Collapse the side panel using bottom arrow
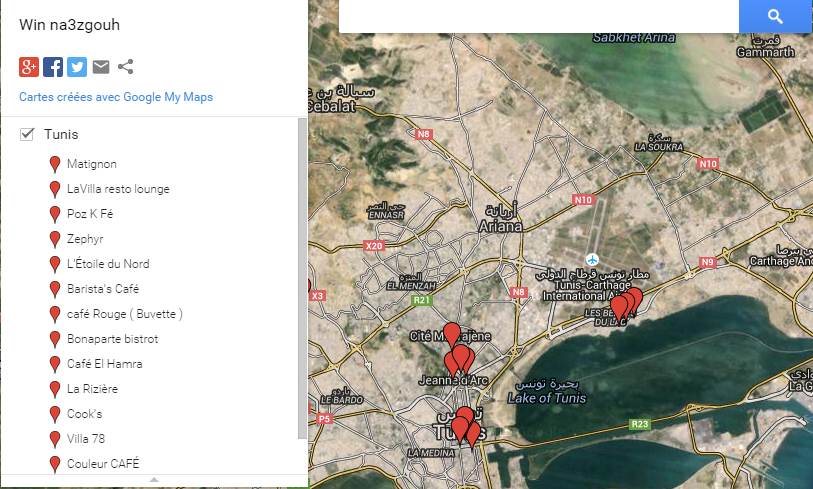Screen dimensions: 813x489 154,480
